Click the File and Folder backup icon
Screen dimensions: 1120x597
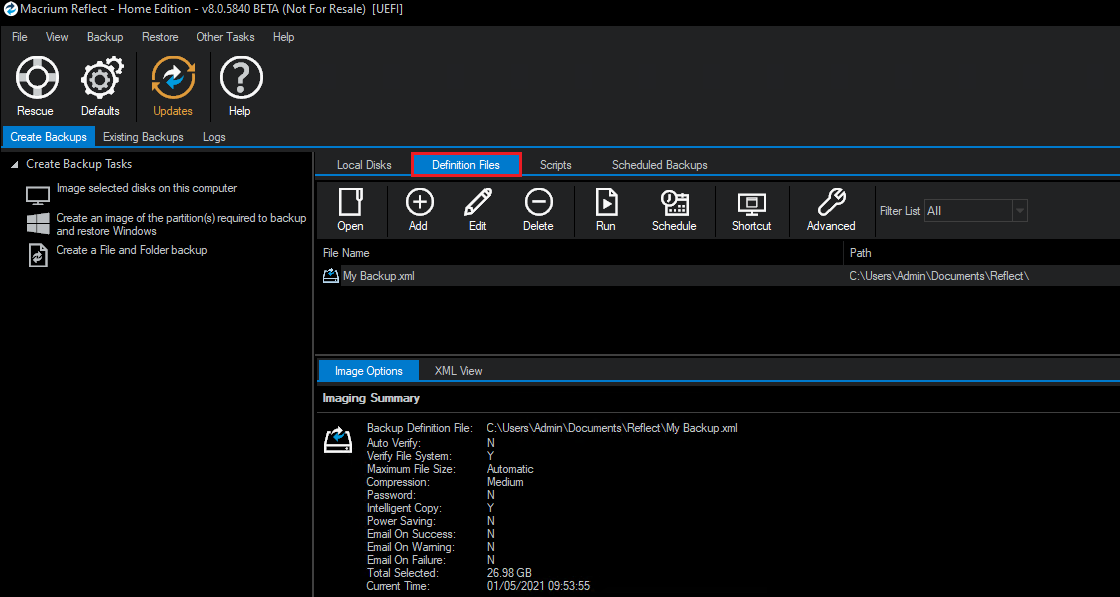pyautogui.click(x=38, y=256)
